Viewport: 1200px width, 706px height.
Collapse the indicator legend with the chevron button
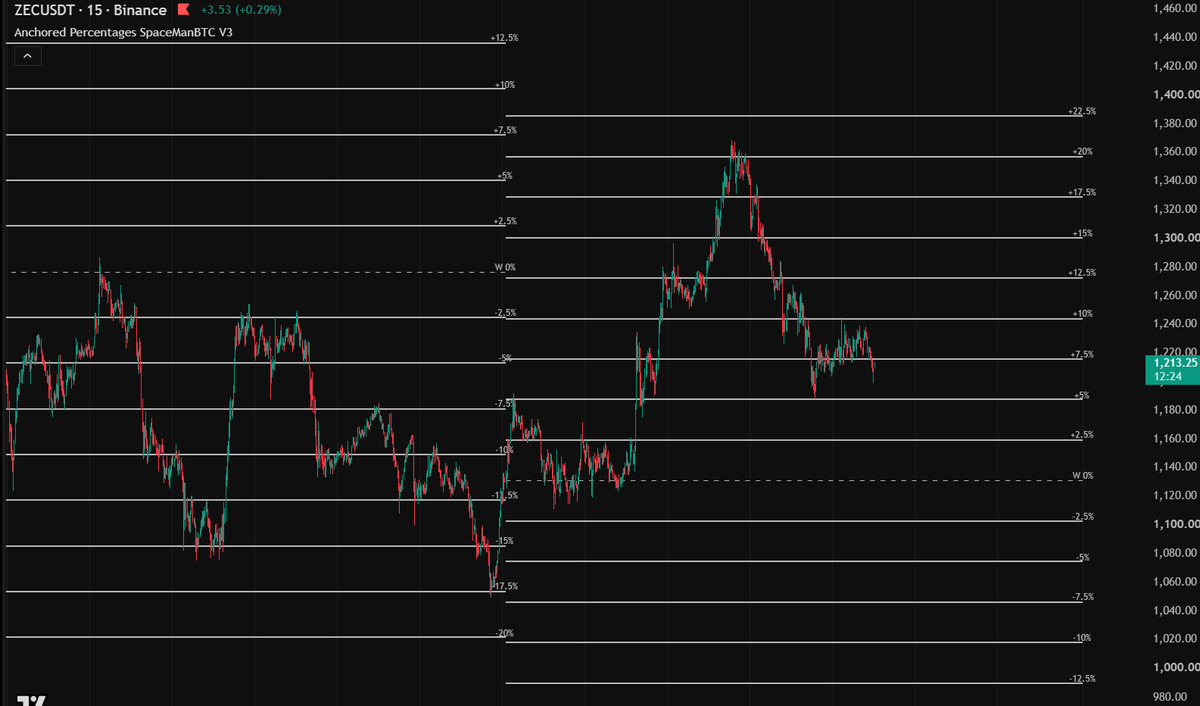(x=27, y=57)
